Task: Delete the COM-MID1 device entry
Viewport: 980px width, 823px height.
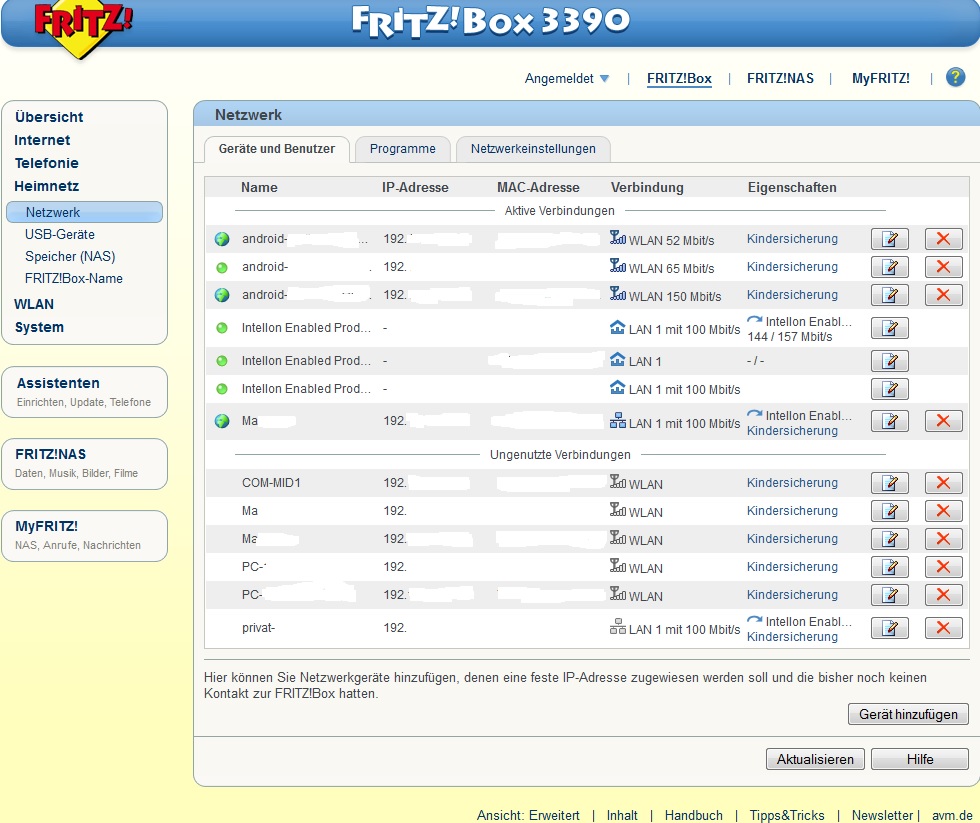Action: [x=943, y=482]
